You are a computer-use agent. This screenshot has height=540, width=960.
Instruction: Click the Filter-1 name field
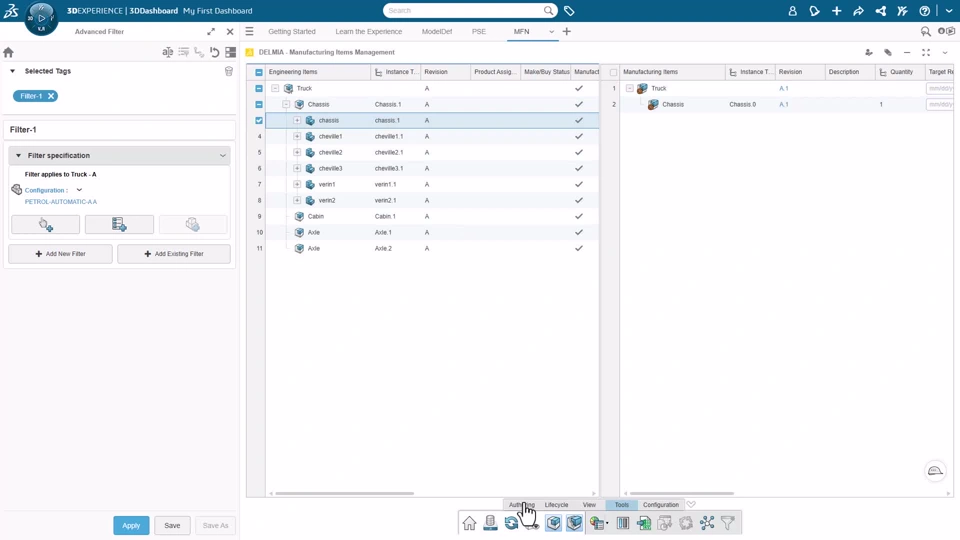[120, 130]
